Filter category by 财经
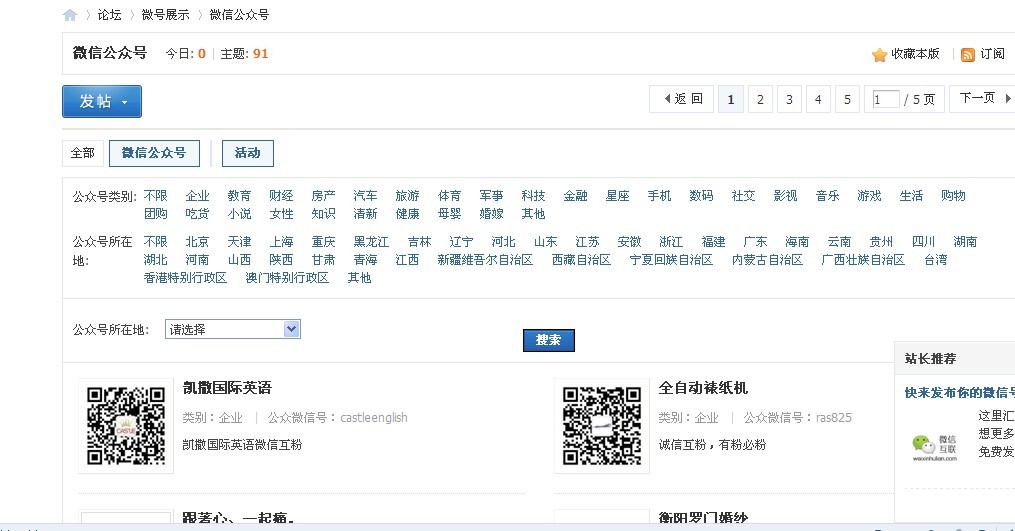This screenshot has width=1015, height=531. [282, 196]
